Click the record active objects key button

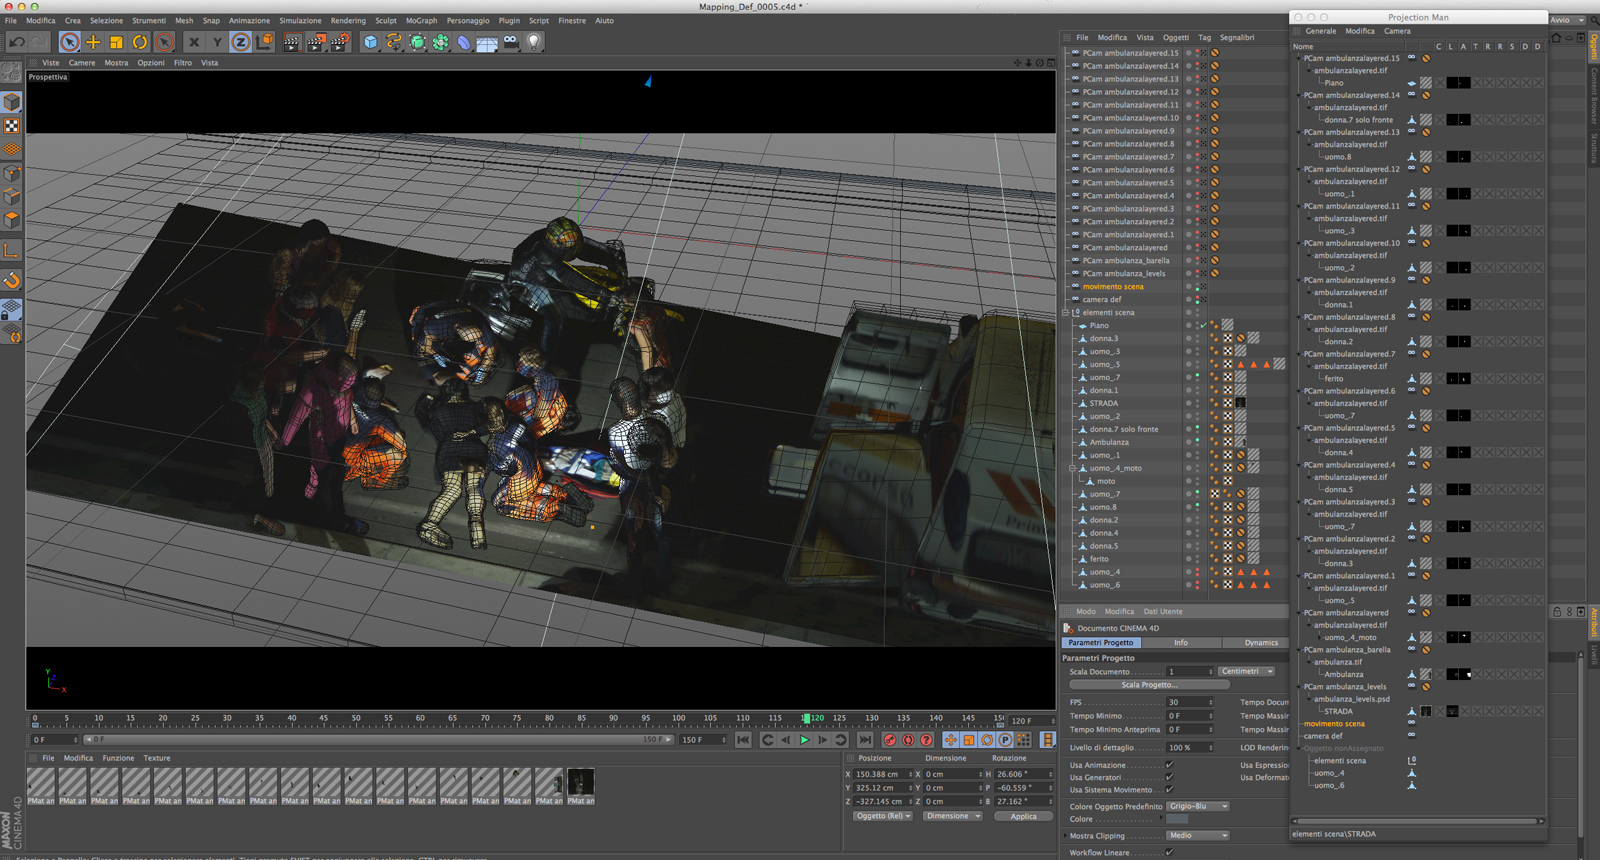[x=890, y=740]
